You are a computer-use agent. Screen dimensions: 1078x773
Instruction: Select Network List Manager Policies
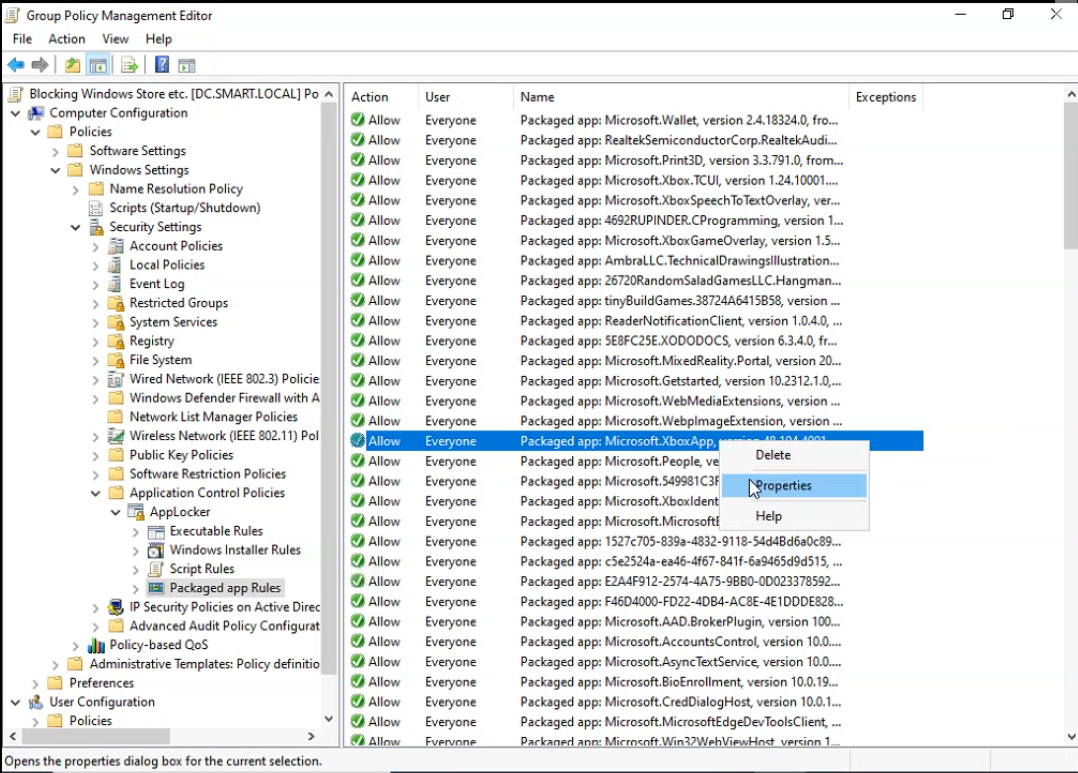click(x=213, y=417)
